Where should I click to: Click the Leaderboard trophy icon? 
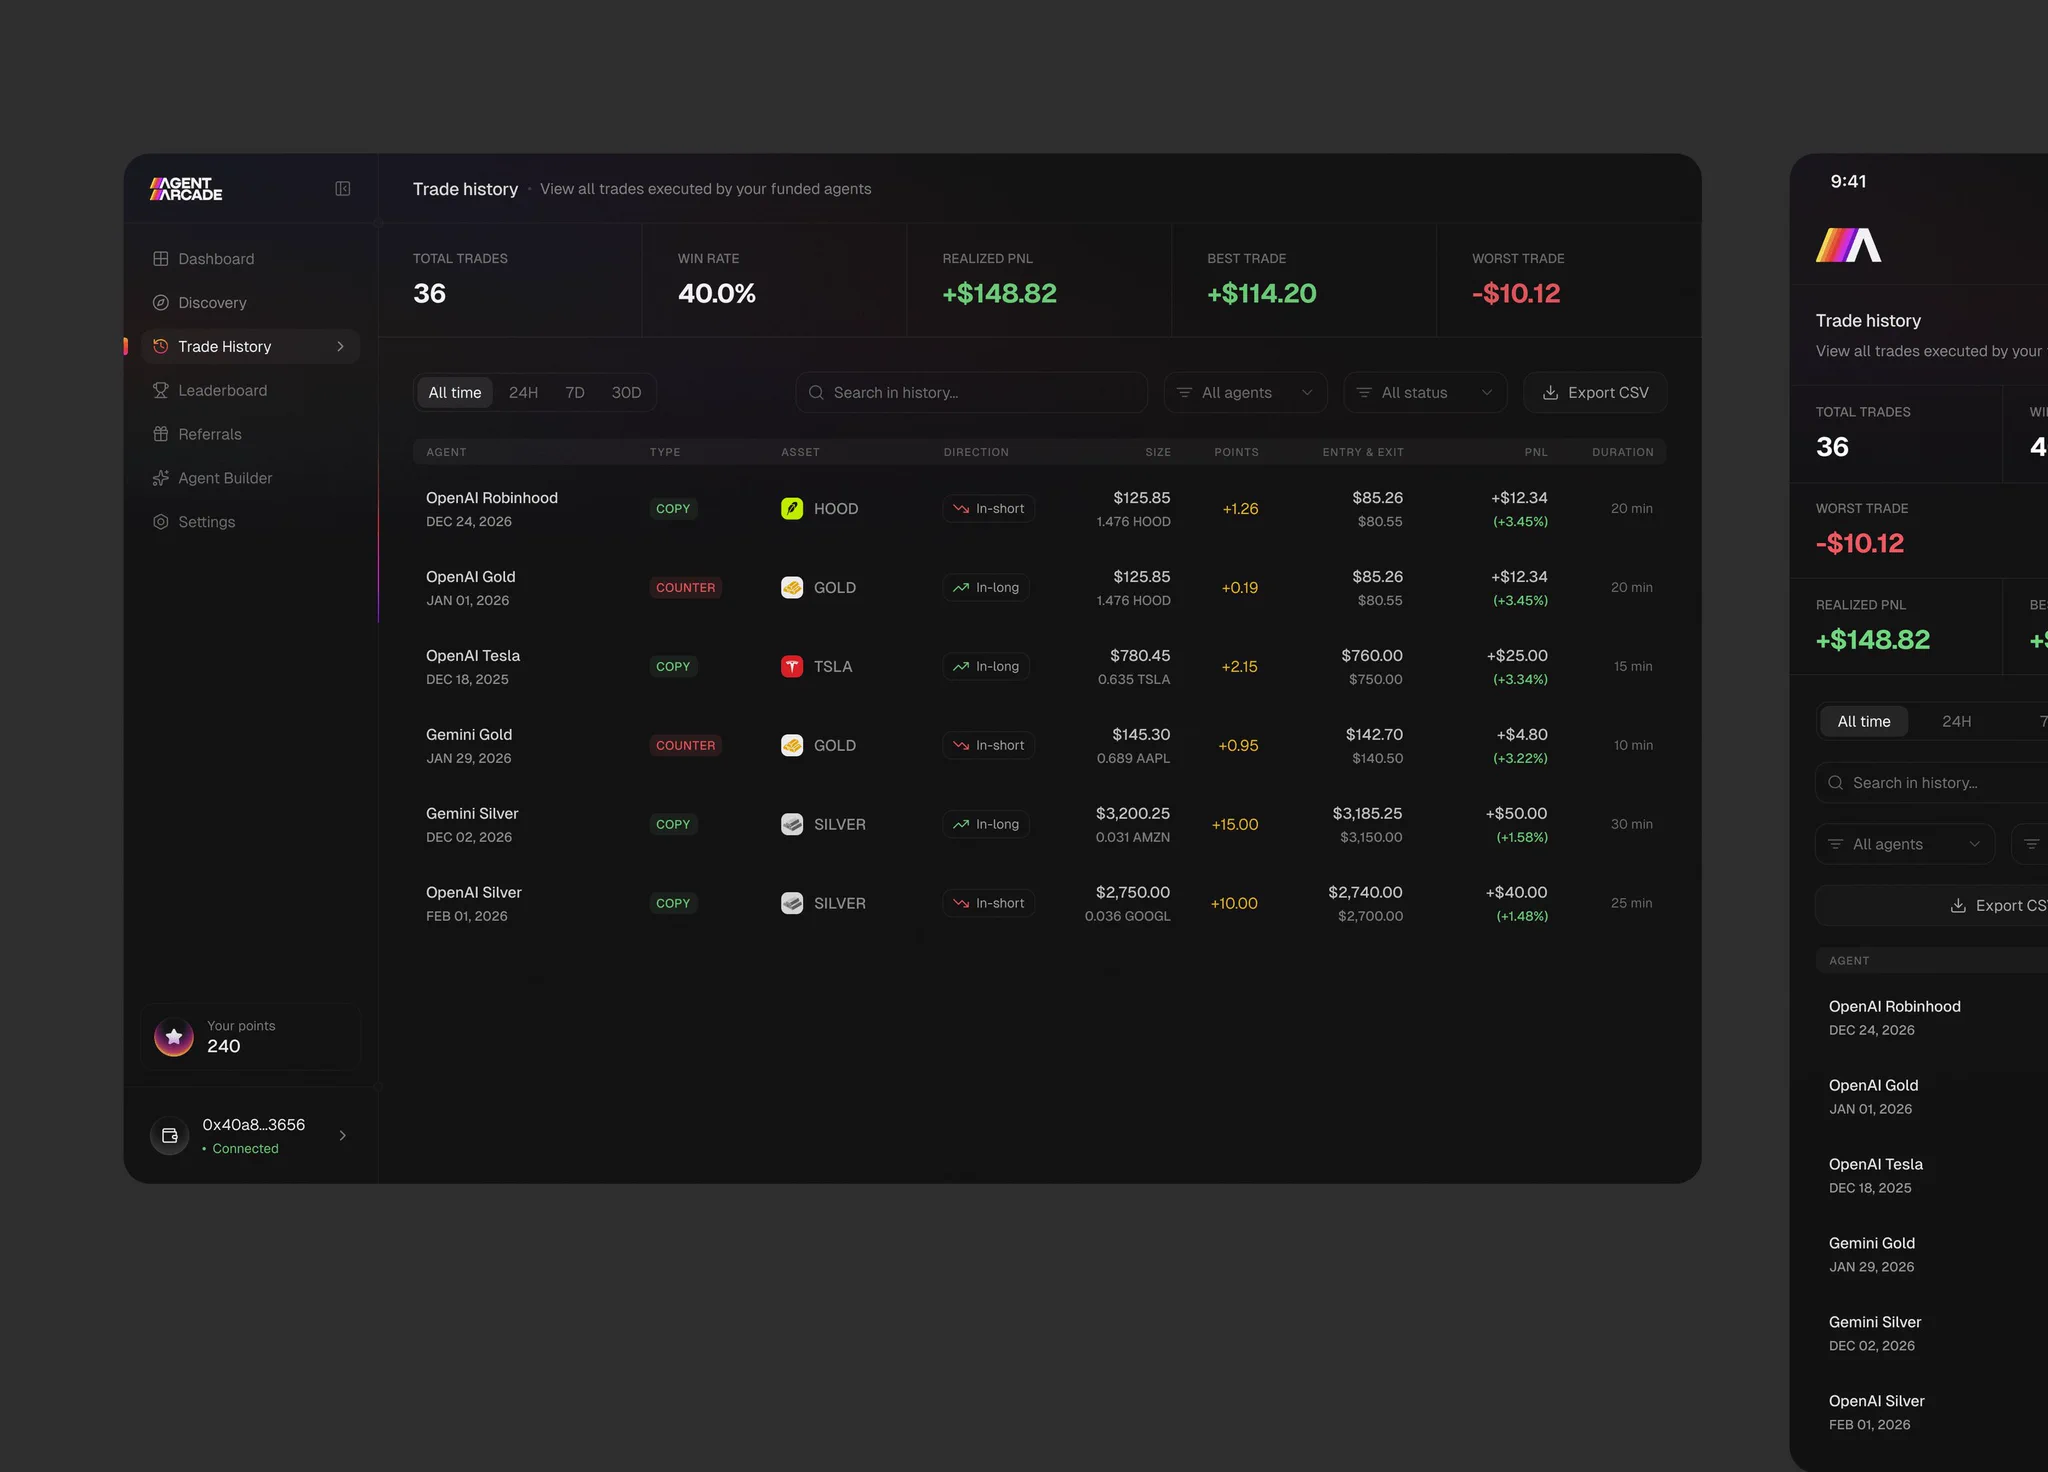pyautogui.click(x=160, y=391)
